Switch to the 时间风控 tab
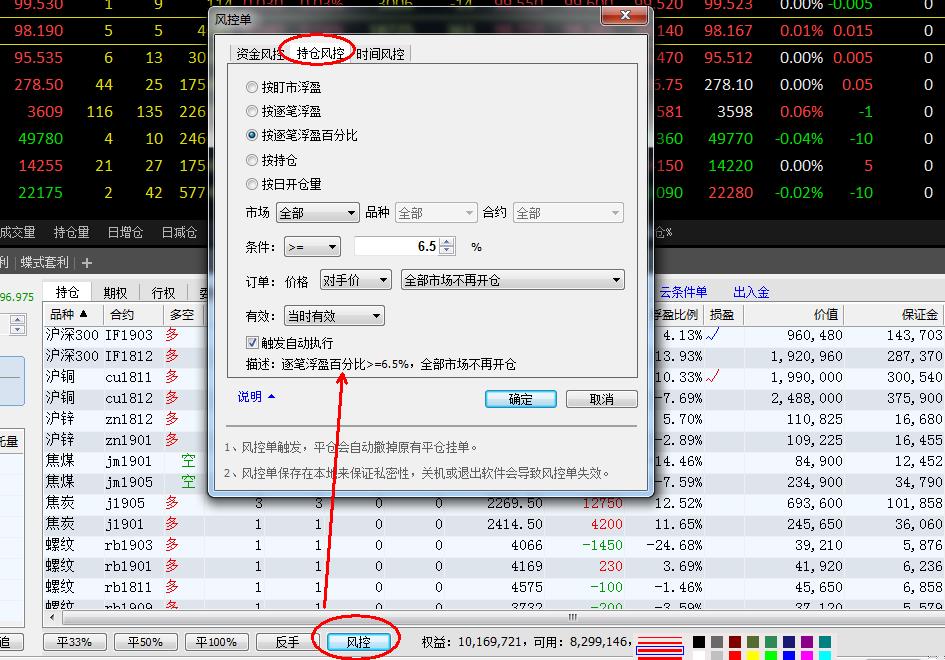Viewport: 945px width, 660px height. (x=381, y=54)
